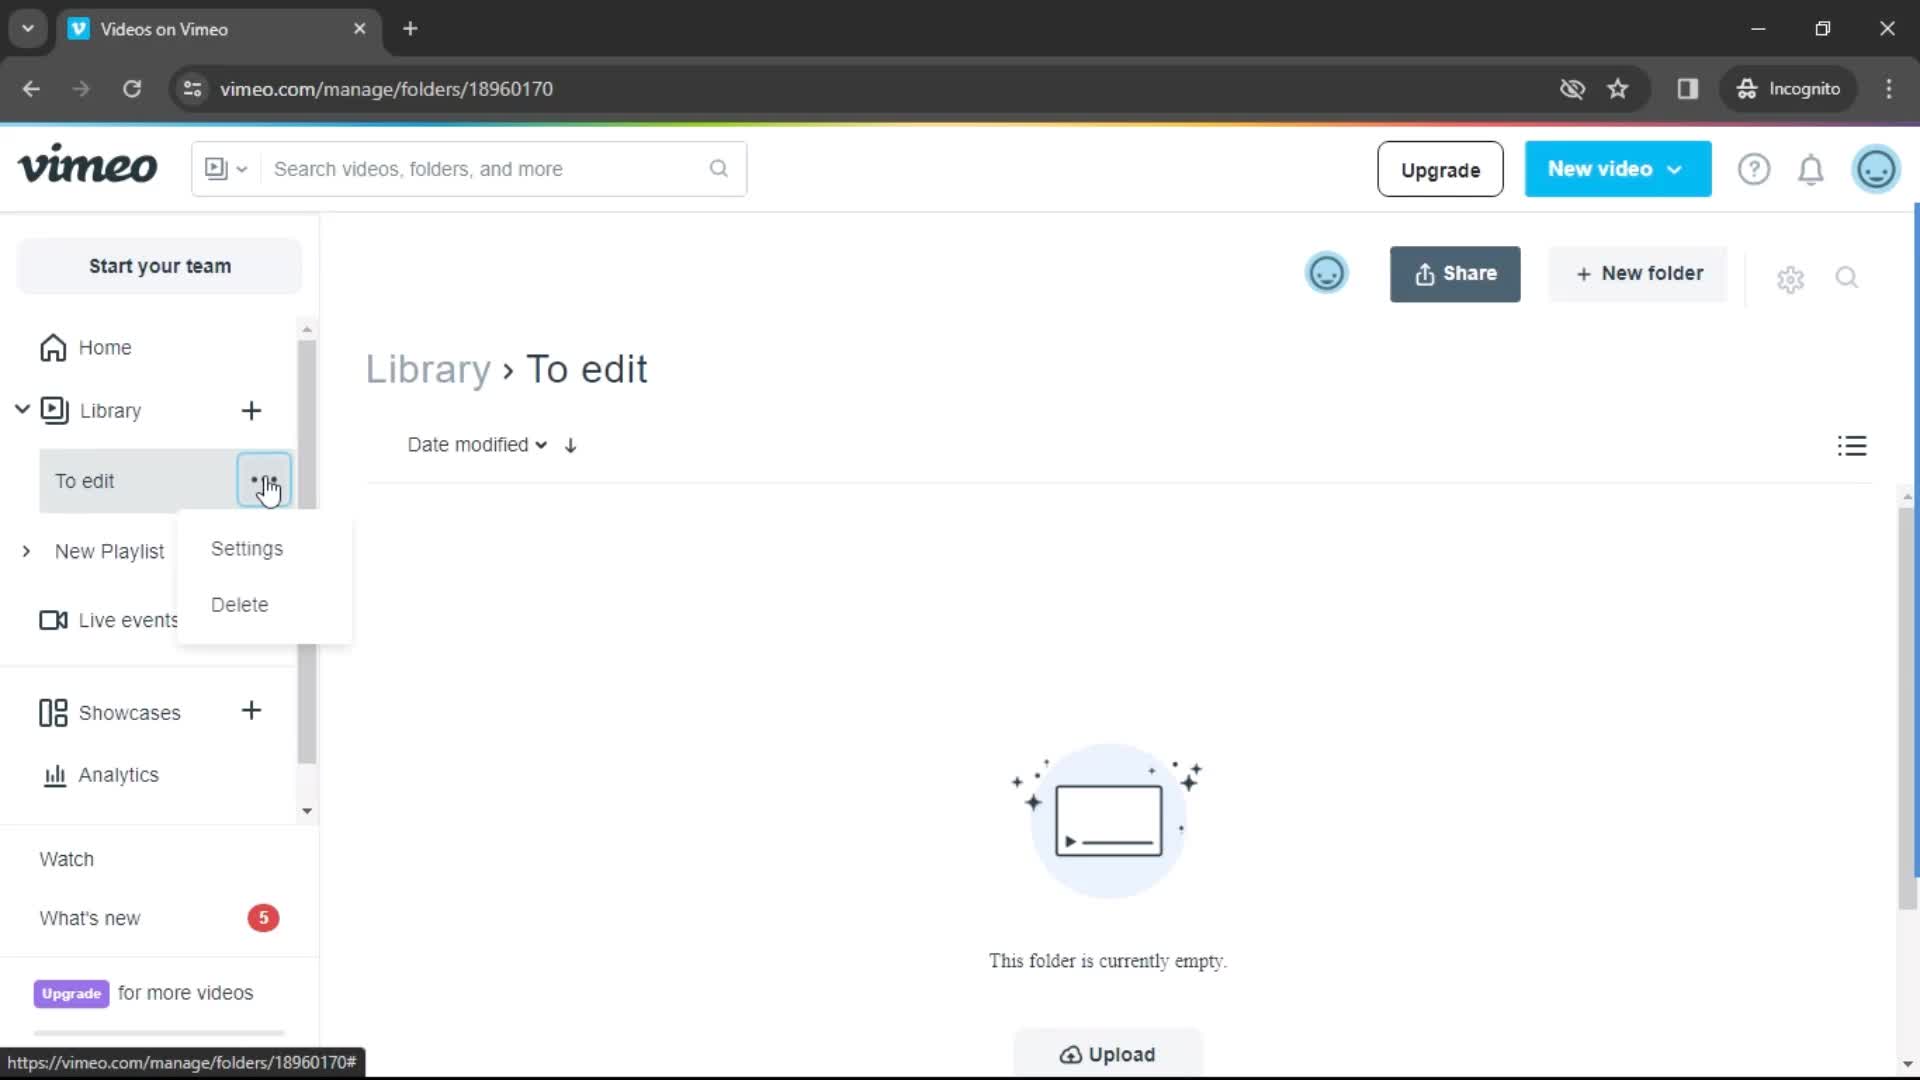Image resolution: width=1920 pixels, height=1080 pixels.
Task: Open Analytics in the sidebar
Action: tap(100, 775)
